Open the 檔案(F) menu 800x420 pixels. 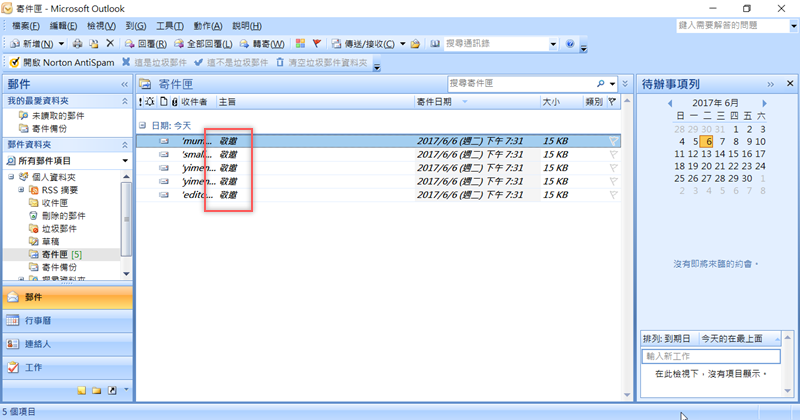tap(26, 26)
